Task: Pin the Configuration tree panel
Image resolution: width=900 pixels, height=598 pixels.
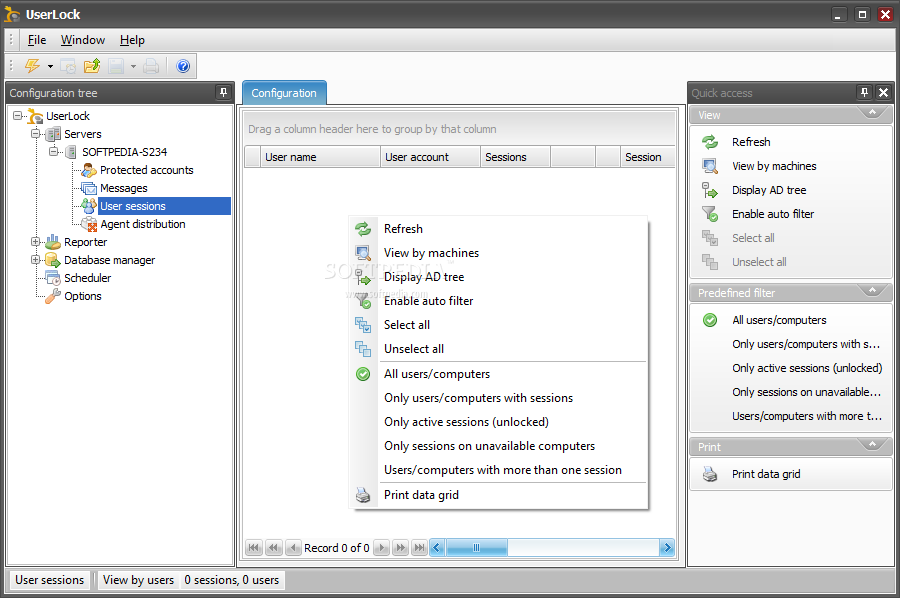Action: tap(223, 92)
